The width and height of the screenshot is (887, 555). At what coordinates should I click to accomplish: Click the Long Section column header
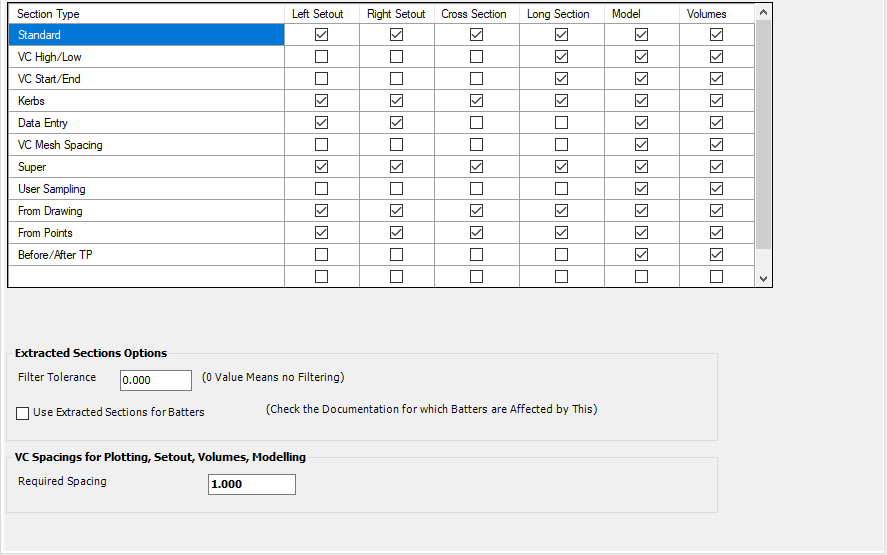pyautogui.click(x=562, y=14)
